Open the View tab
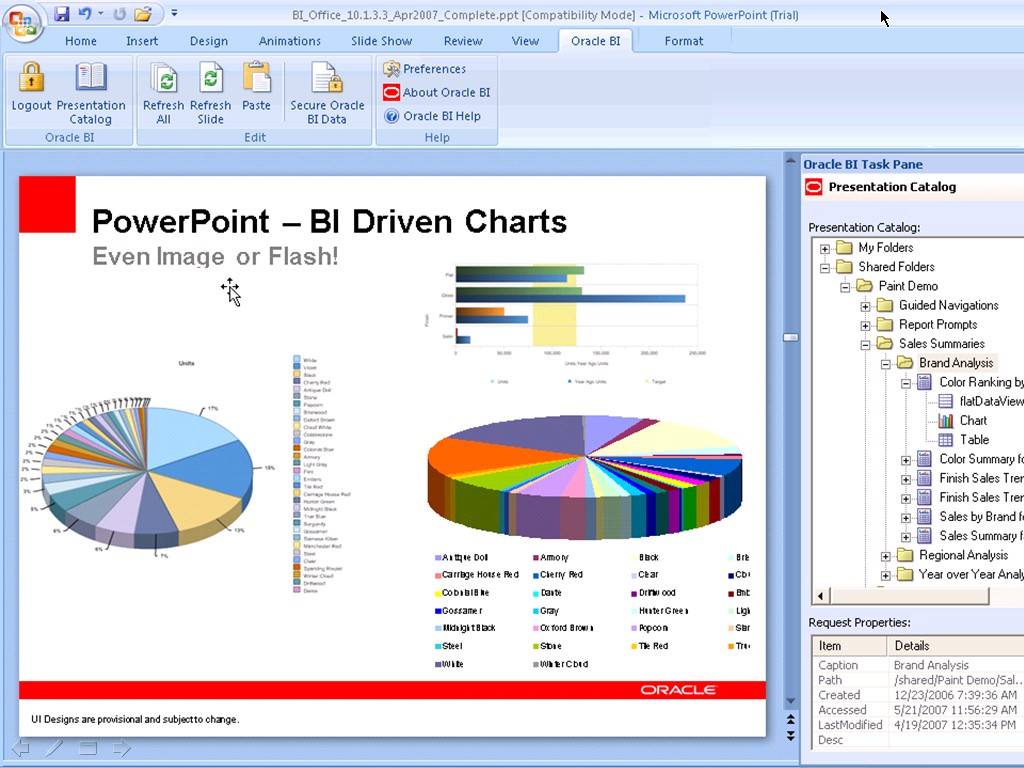The width and height of the screenshot is (1024, 768). [x=525, y=41]
